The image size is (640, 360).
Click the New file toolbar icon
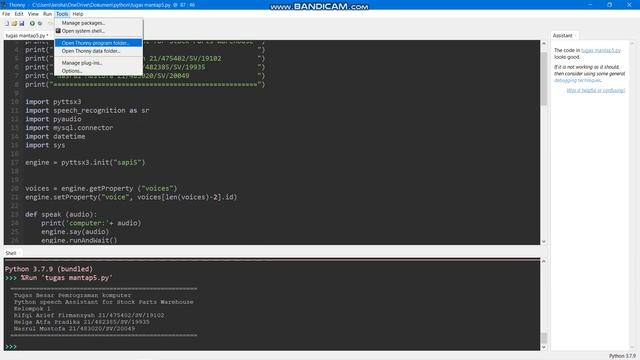(7, 24)
